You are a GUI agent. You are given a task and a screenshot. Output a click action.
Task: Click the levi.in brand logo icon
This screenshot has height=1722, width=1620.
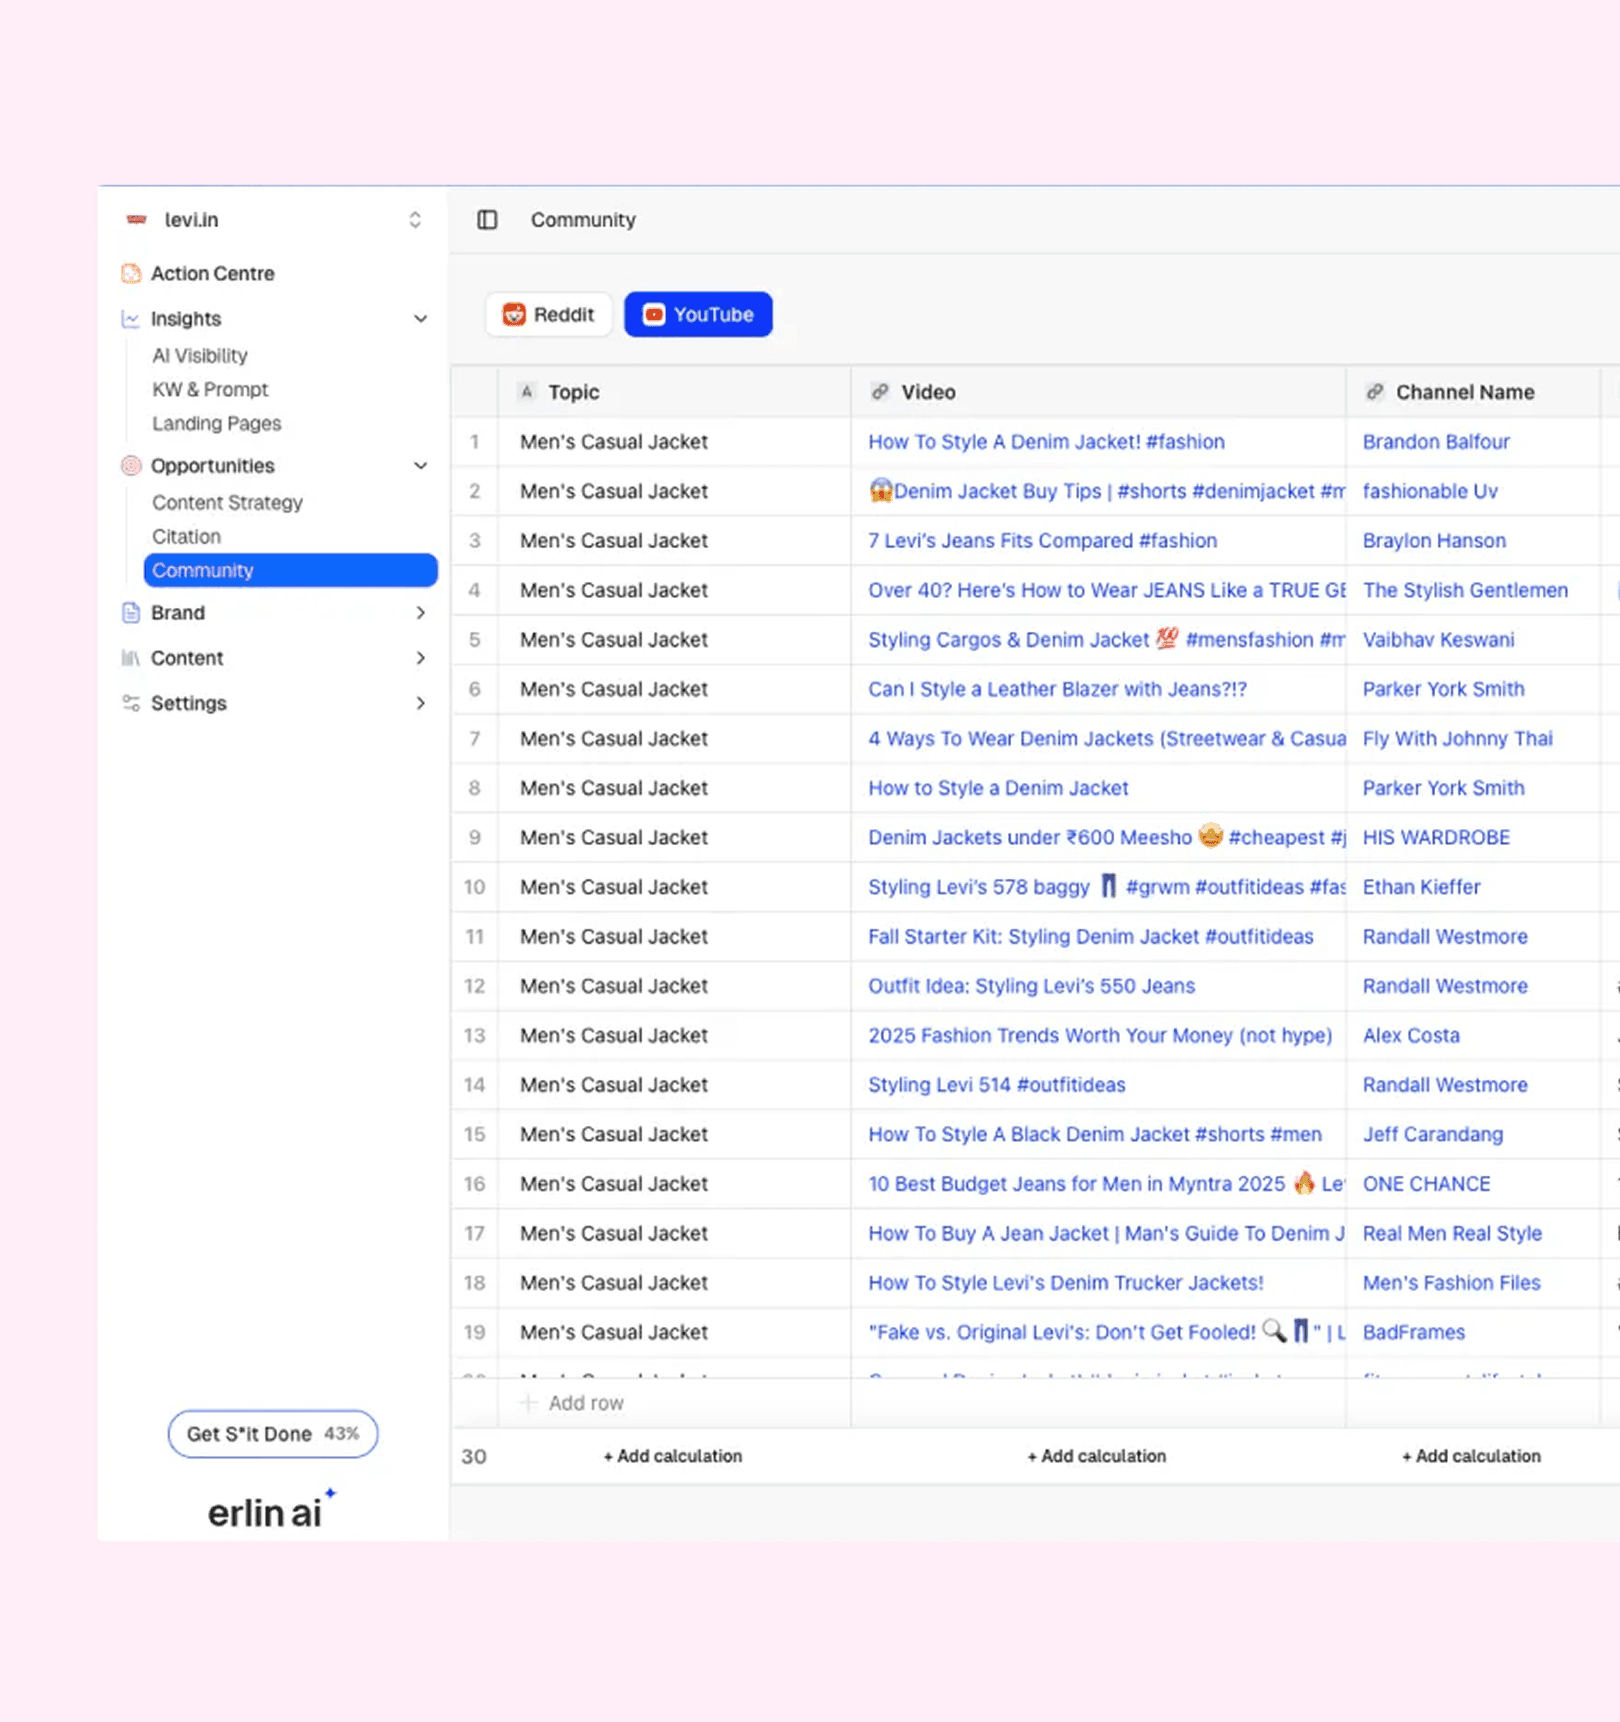coord(136,220)
